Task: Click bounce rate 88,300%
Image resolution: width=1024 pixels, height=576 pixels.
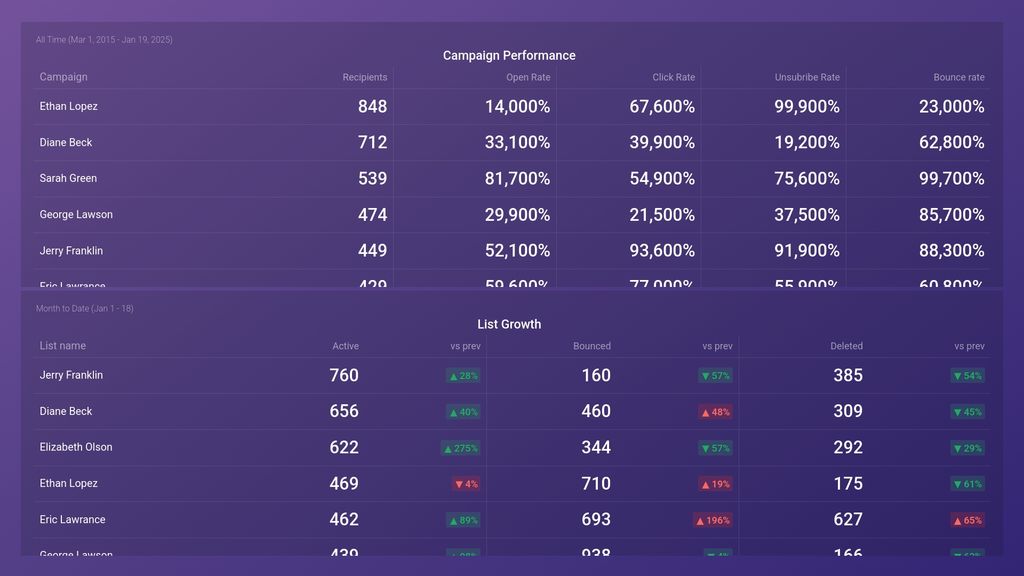Action: pos(952,250)
